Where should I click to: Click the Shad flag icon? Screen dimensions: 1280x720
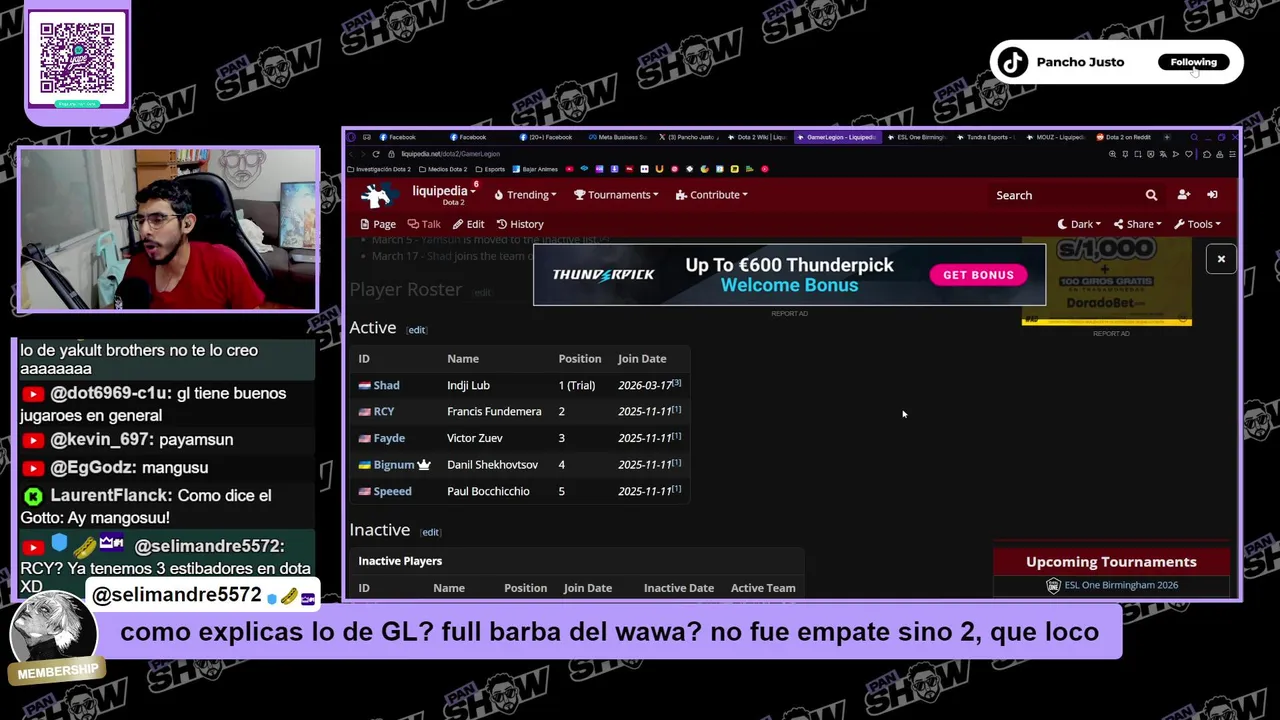pyautogui.click(x=365, y=385)
